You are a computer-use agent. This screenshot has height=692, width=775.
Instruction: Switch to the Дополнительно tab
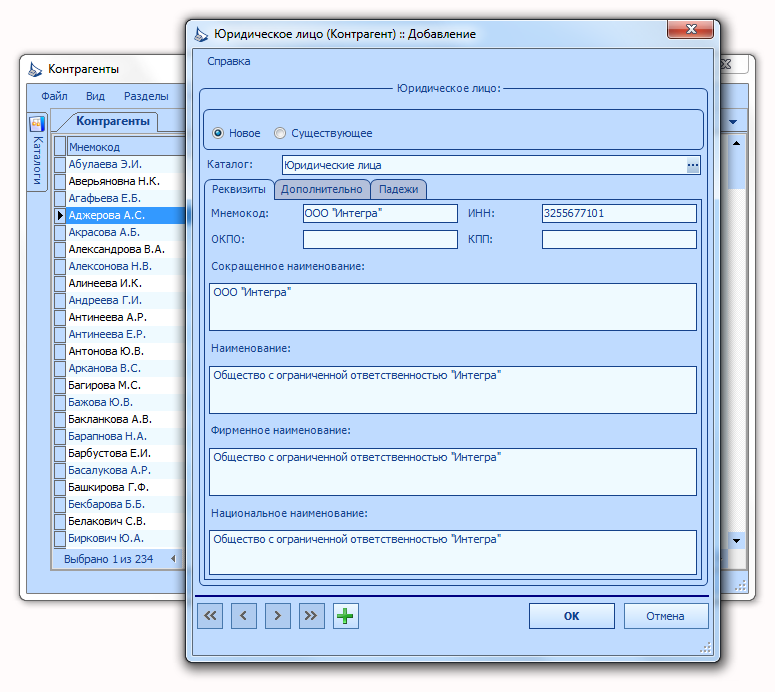point(322,189)
